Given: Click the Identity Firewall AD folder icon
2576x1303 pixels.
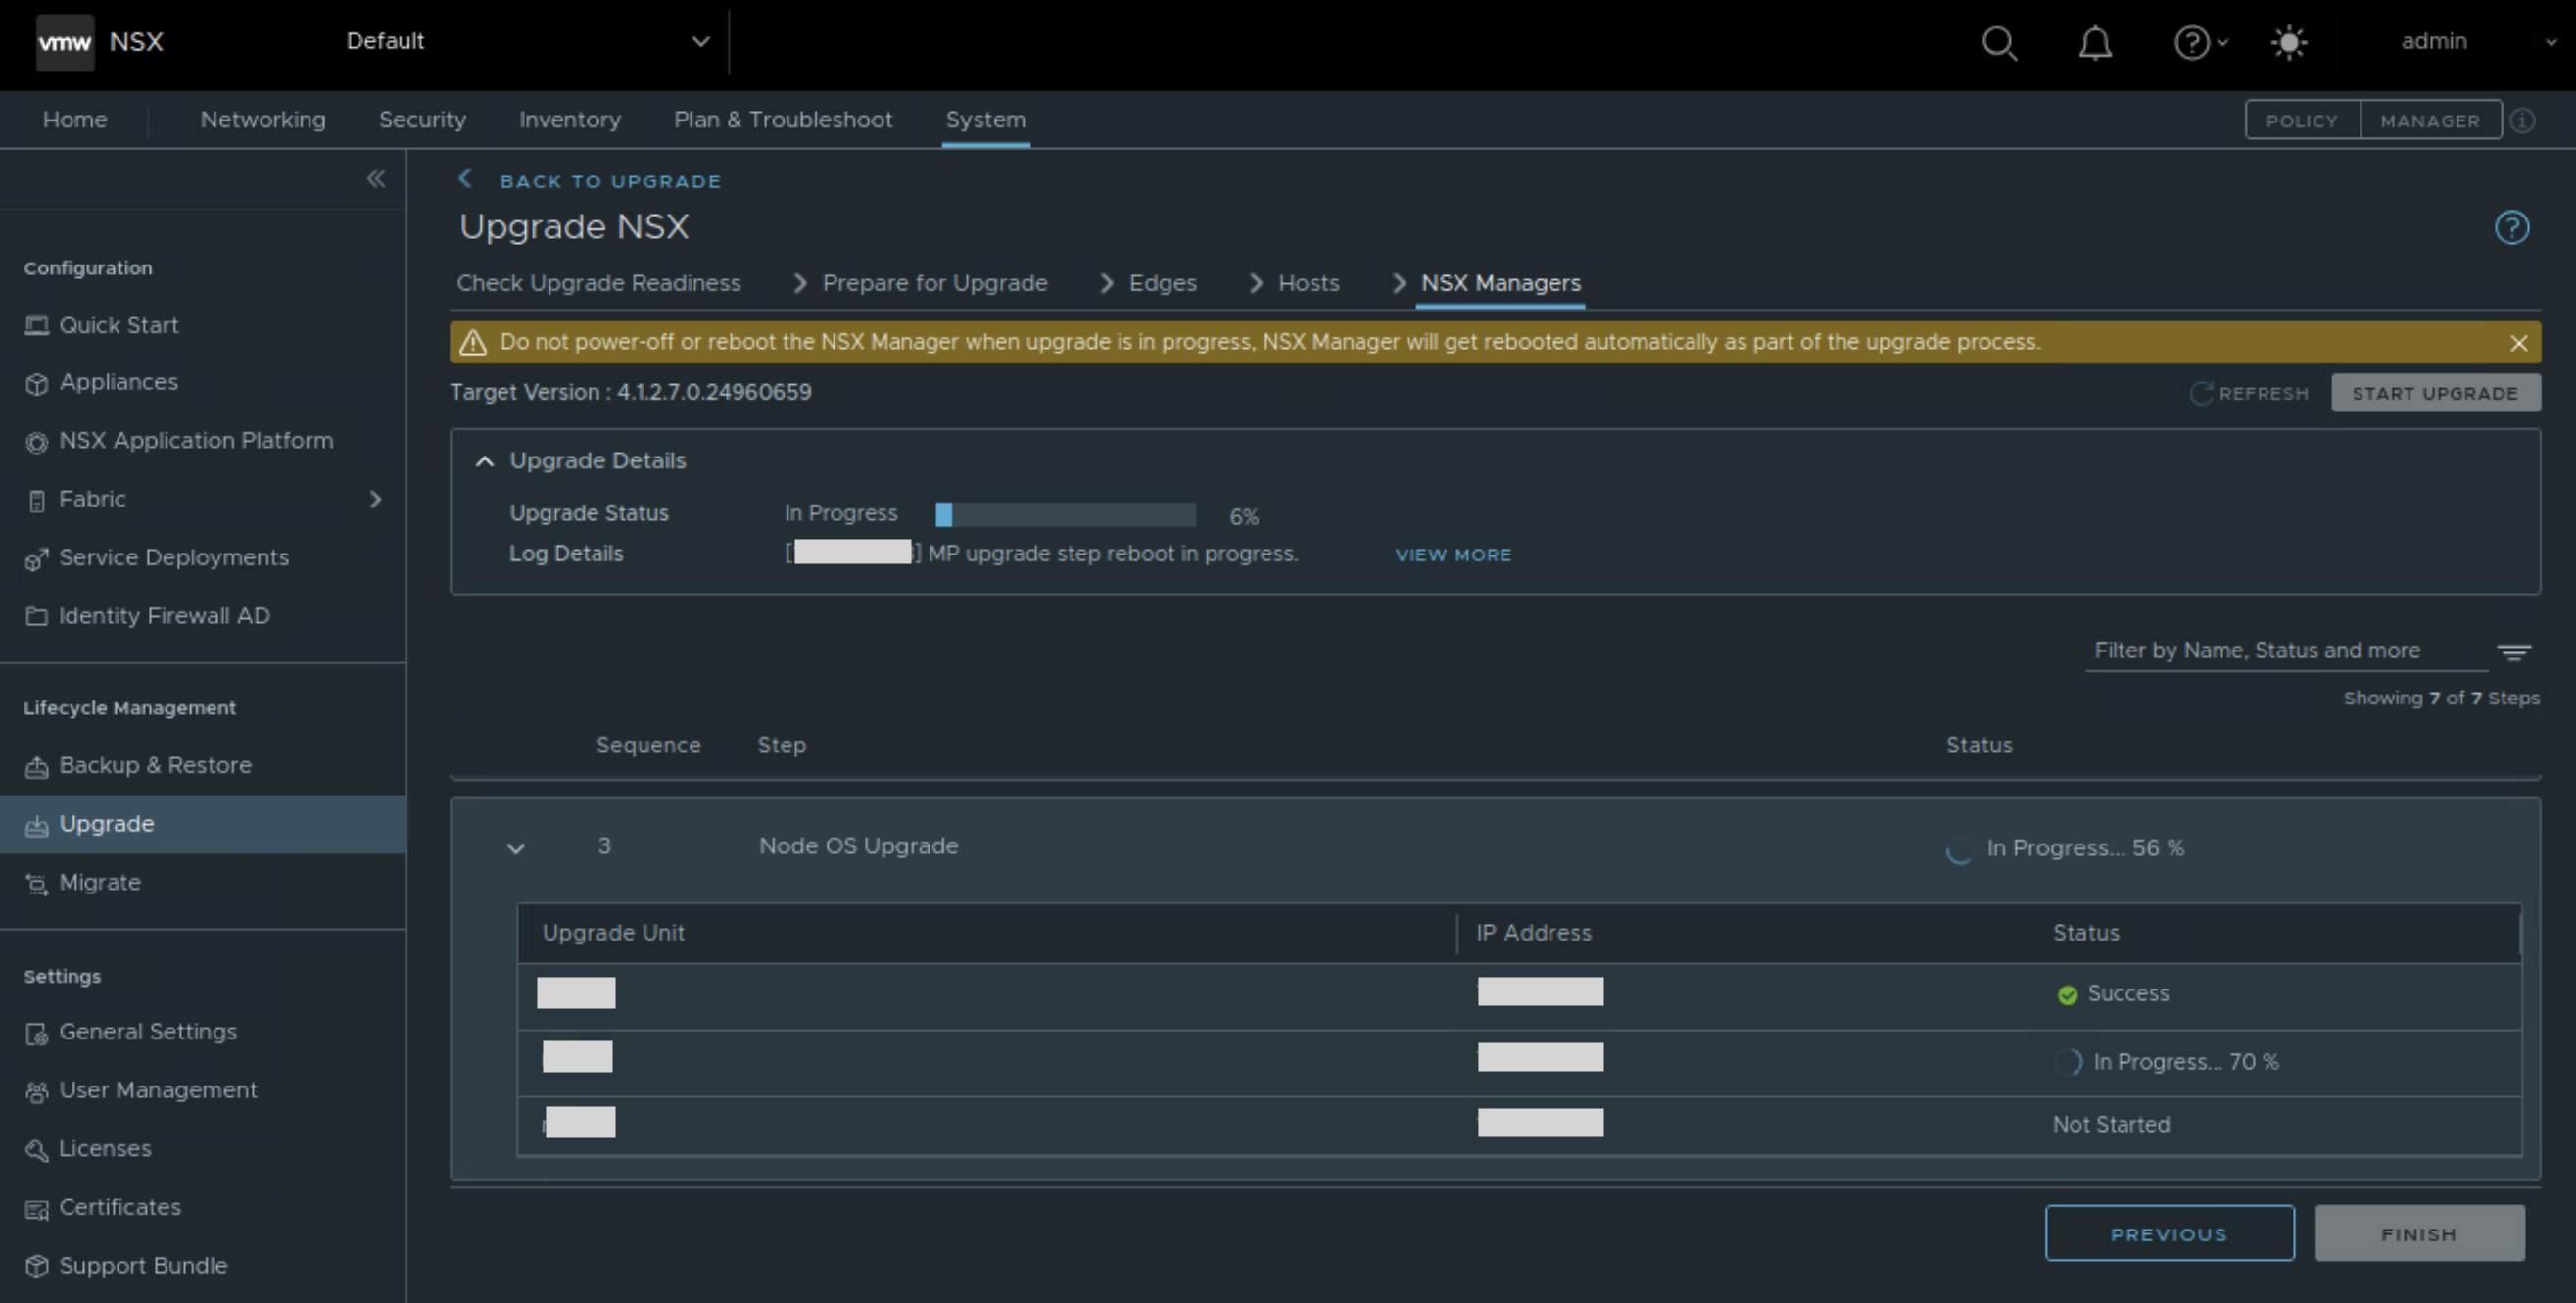Looking at the screenshot, I should click(37, 616).
